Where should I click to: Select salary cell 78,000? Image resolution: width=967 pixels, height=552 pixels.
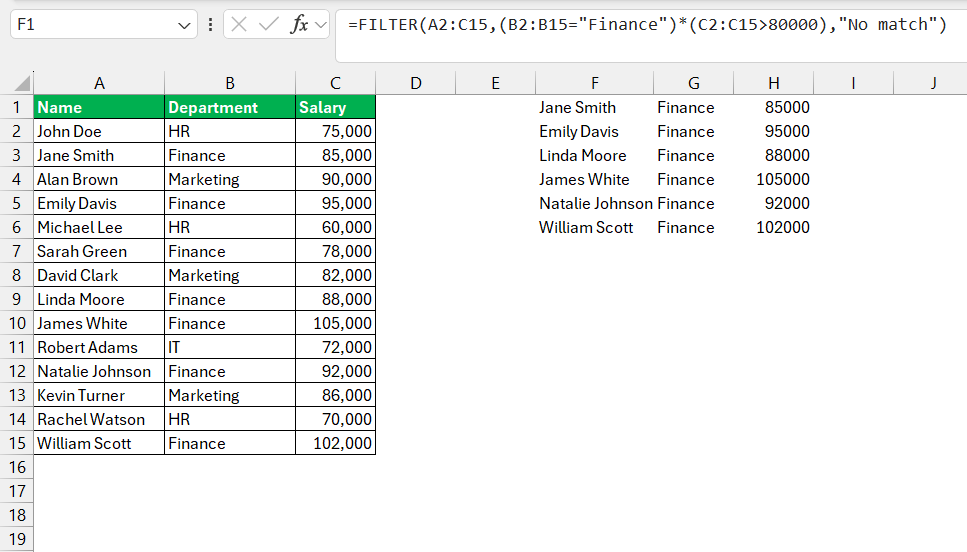pos(335,251)
